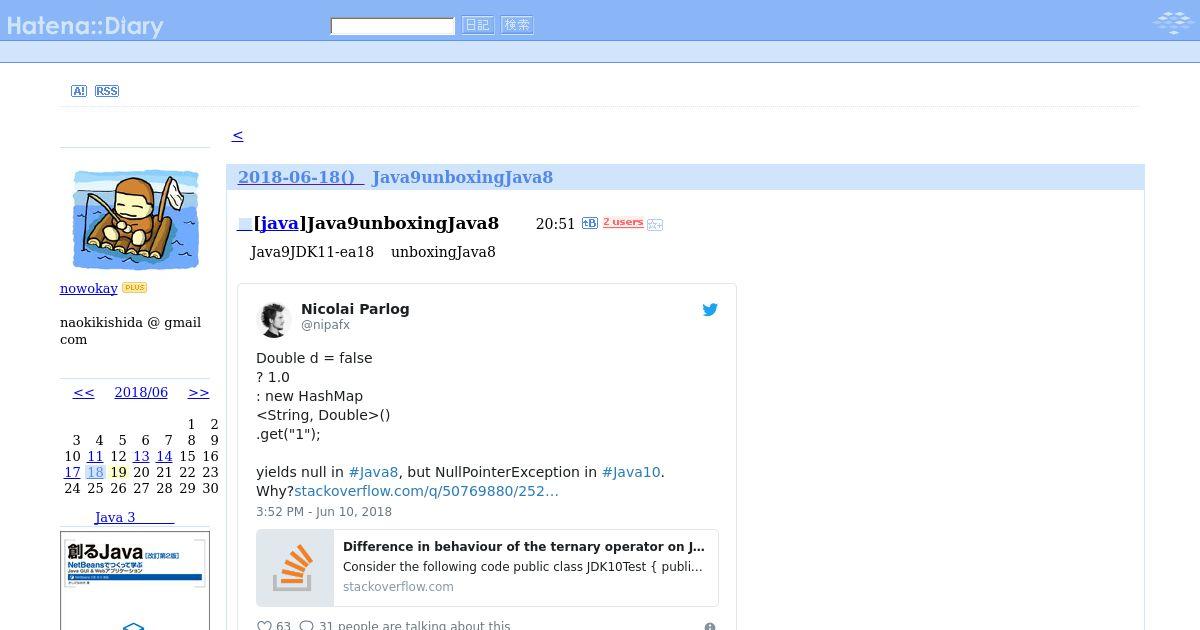Click the tweet timestamp 3:52 PM - Jun 10, 2018
This screenshot has height=630, width=1200.
point(324,512)
